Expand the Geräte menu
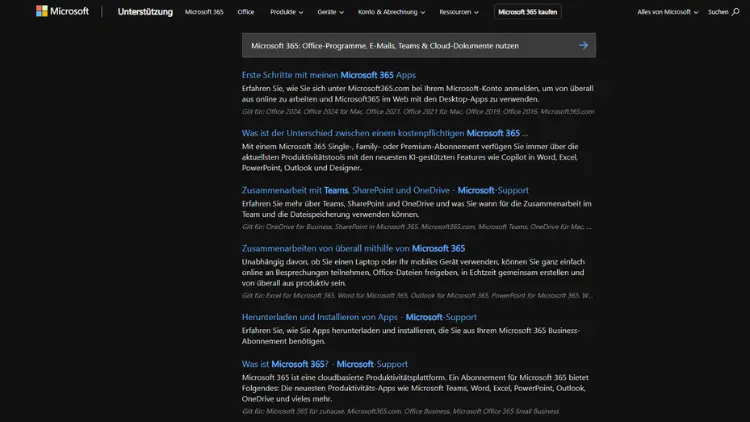This screenshot has width=750, height=422. (331, 12)
